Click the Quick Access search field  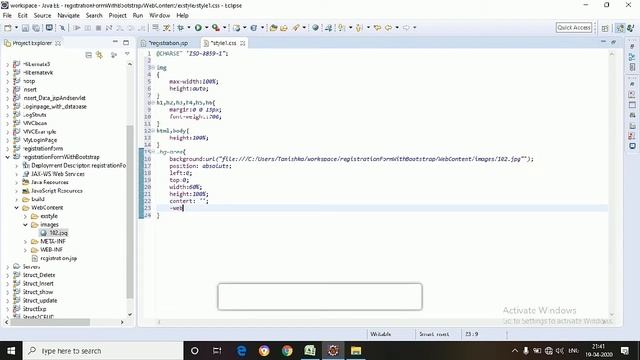tap(573, 27)
